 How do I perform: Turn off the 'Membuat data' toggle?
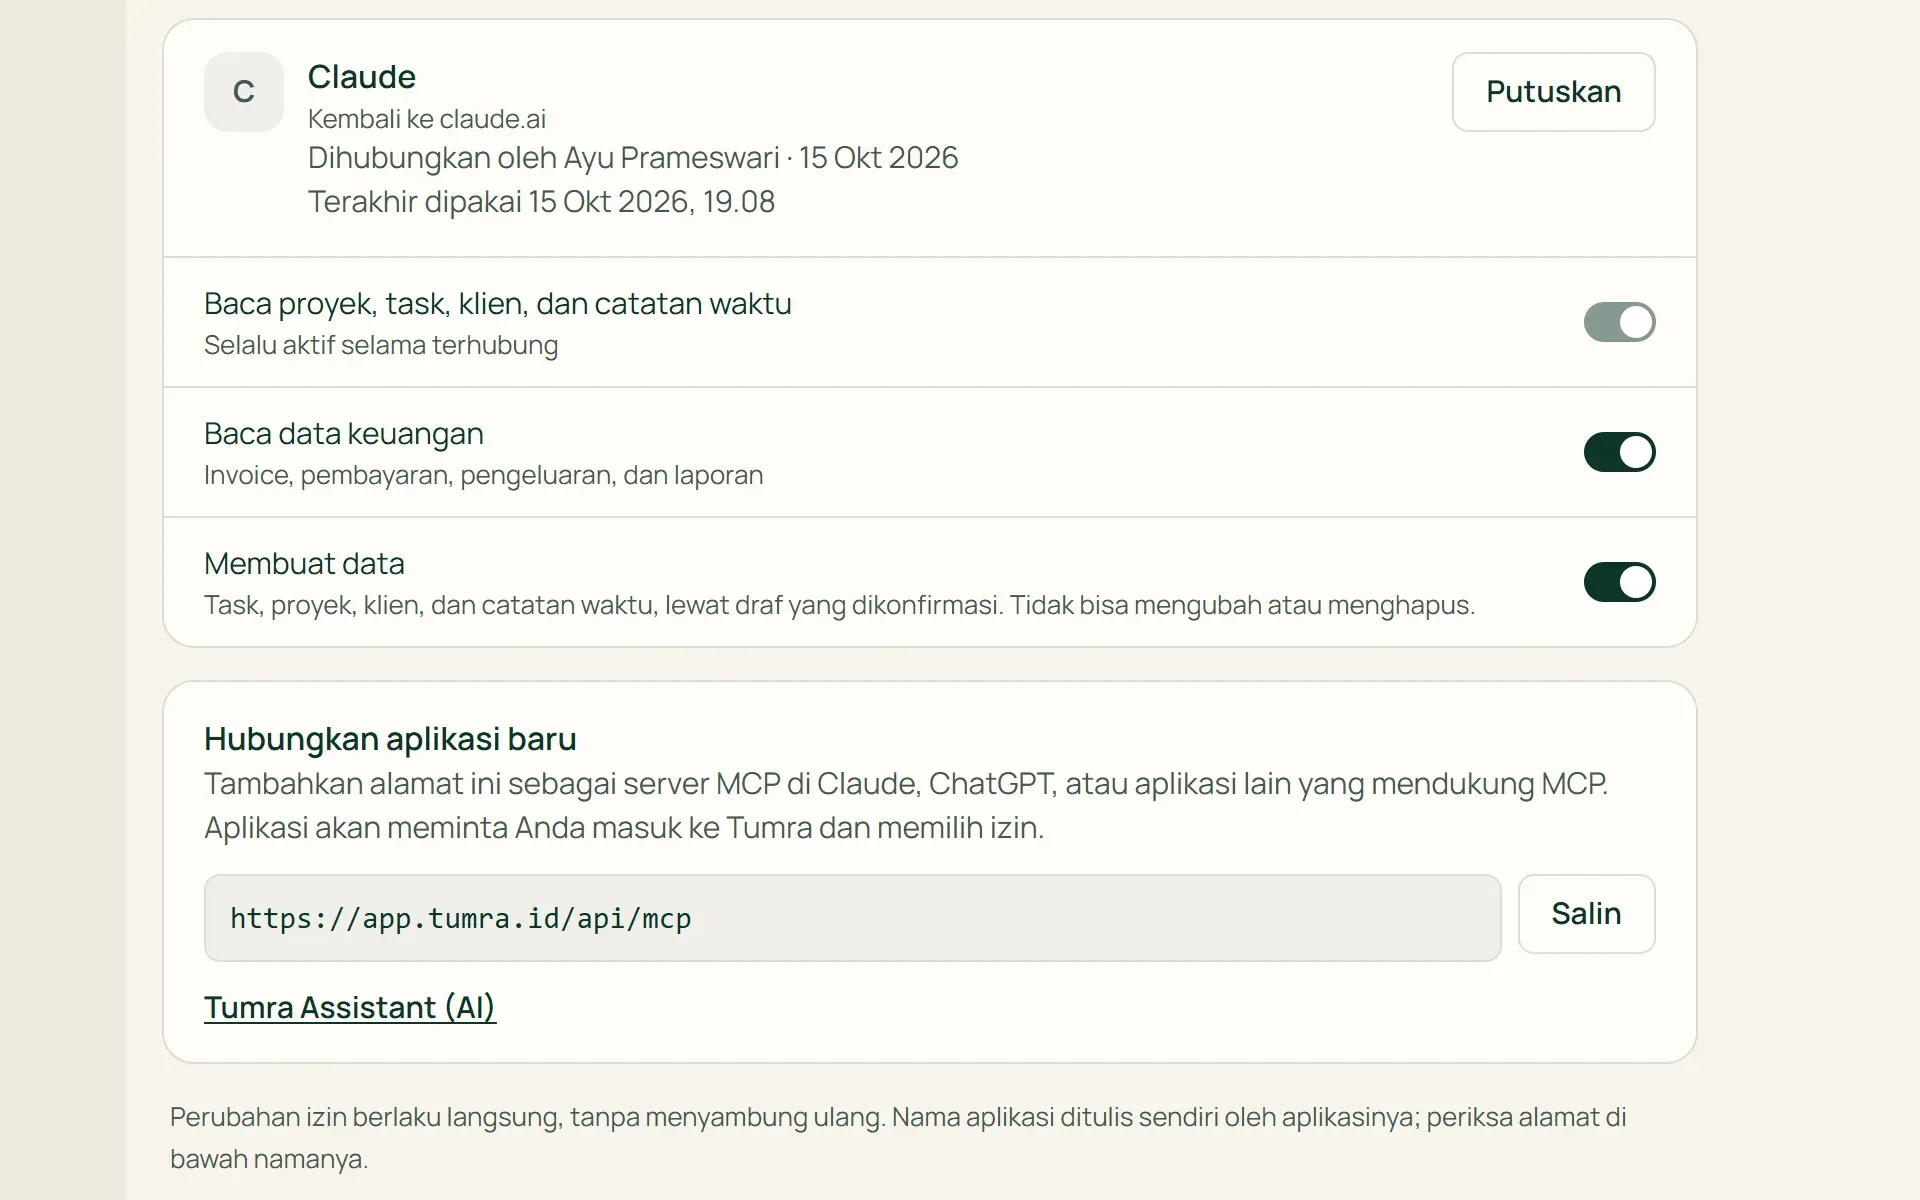(1619, 582)
